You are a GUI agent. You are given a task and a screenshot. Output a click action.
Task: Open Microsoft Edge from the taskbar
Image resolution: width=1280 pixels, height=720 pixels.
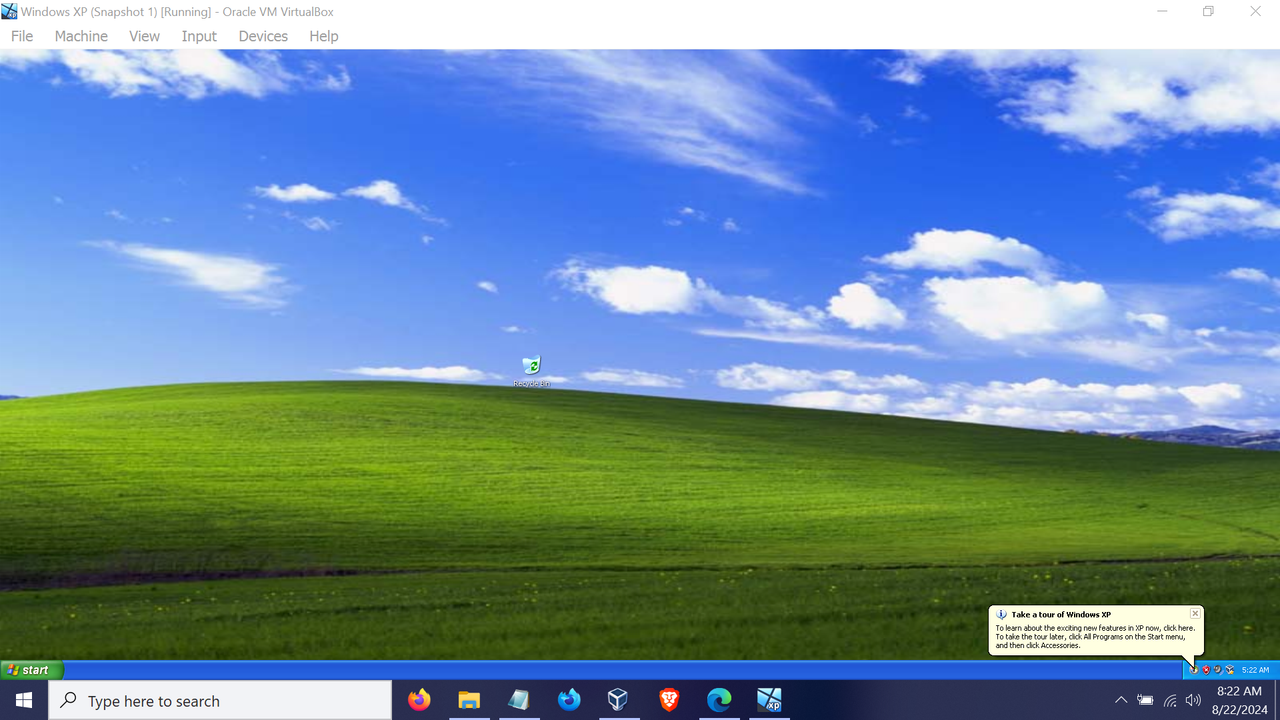coord(718,699)
